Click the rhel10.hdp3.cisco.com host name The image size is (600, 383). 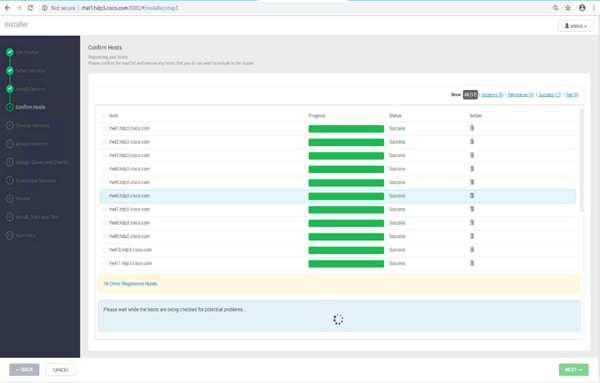(130, 250)
